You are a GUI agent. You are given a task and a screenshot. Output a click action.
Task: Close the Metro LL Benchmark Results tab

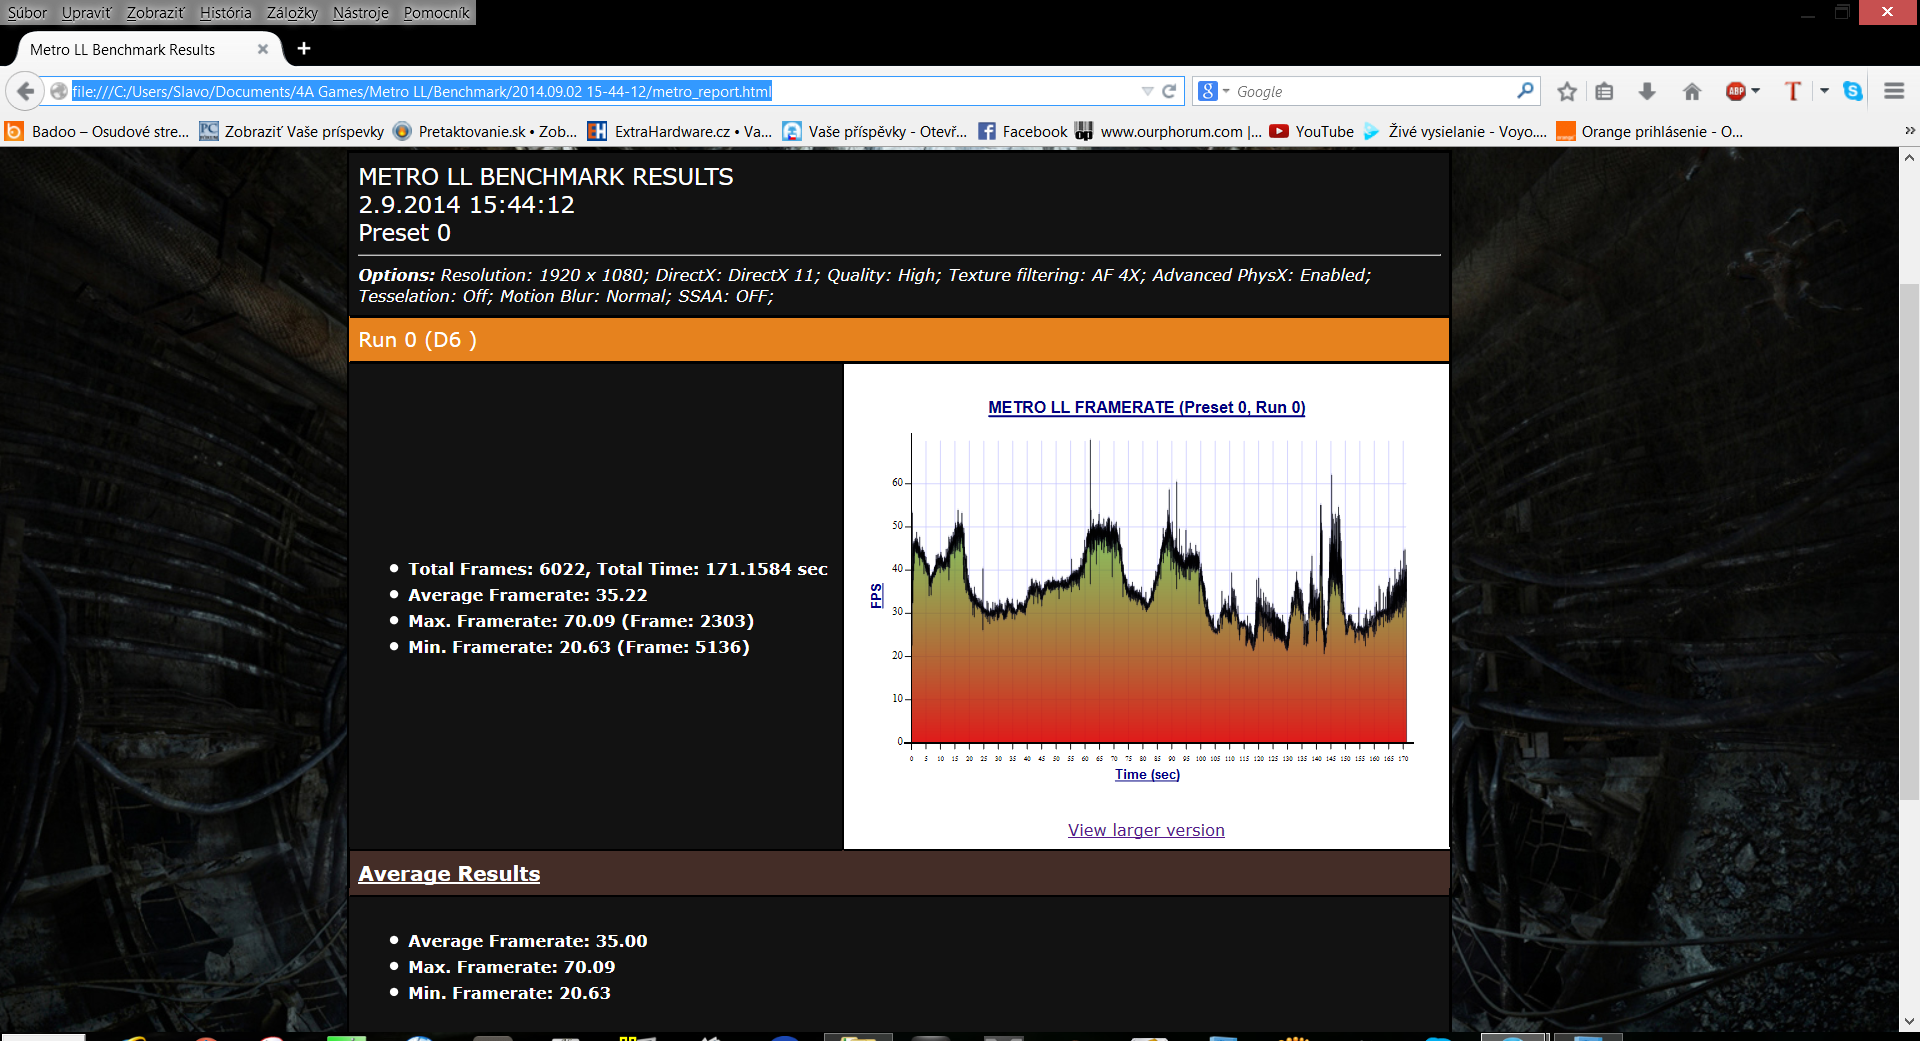[x=263, y=49]
